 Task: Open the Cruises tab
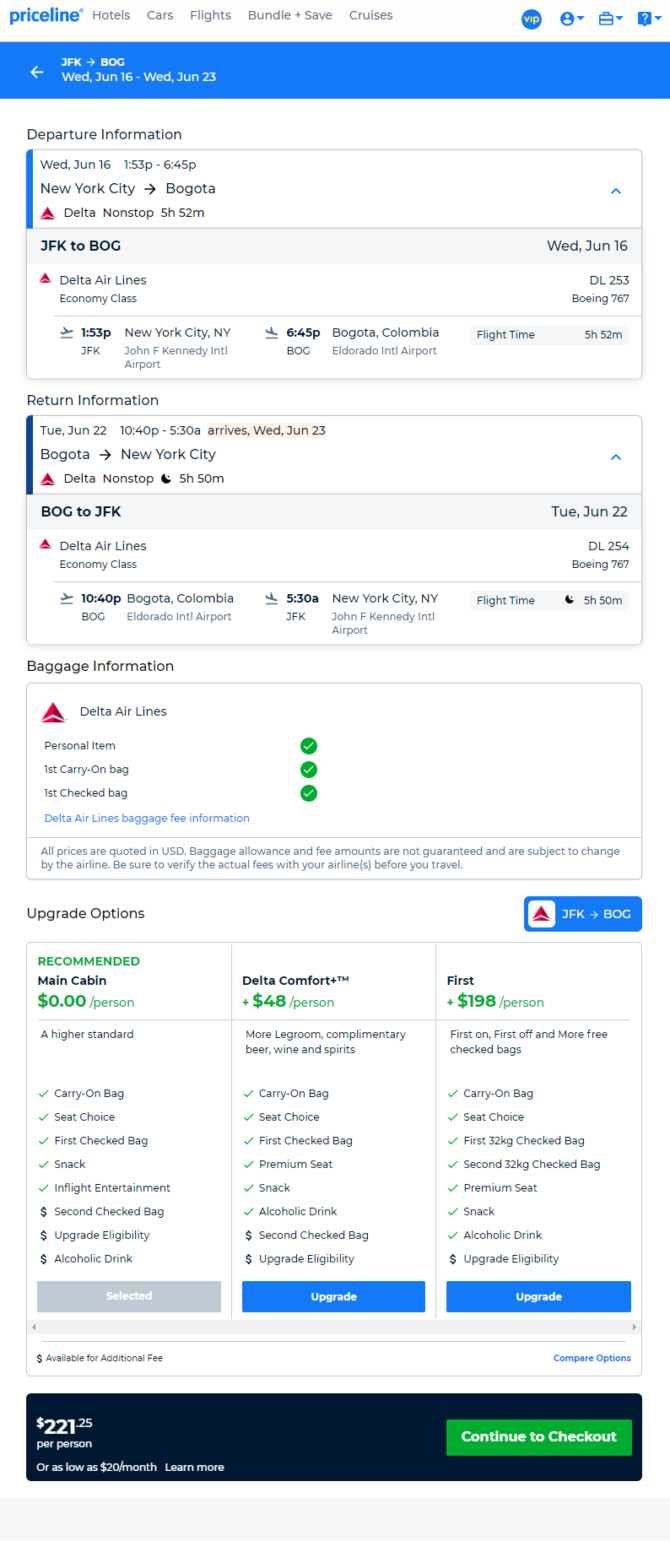371,16
